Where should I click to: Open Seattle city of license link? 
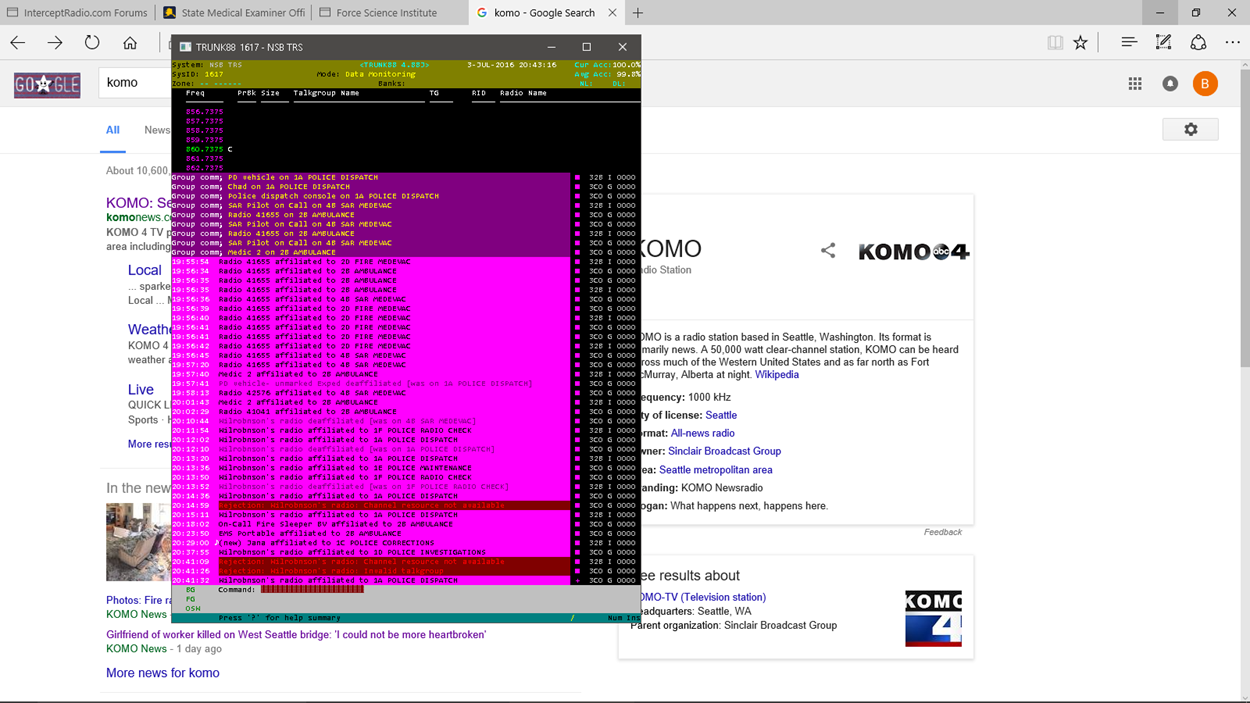pyautogui.click(x=721, y=415)
